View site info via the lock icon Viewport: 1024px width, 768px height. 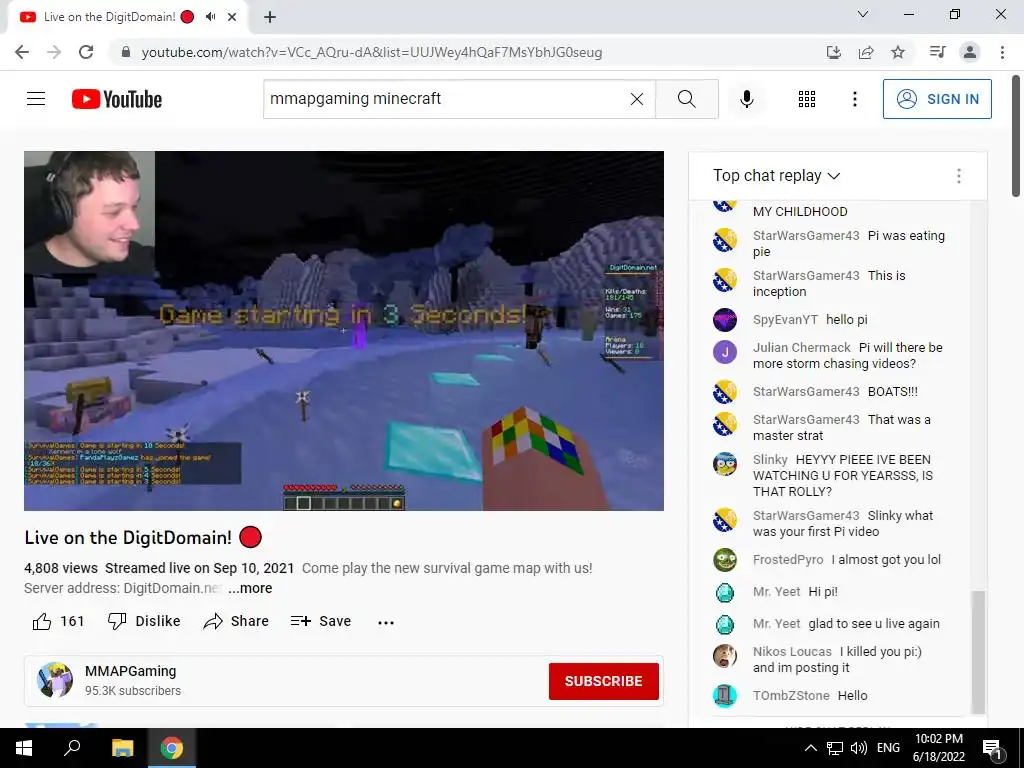[x=126, y=52]
